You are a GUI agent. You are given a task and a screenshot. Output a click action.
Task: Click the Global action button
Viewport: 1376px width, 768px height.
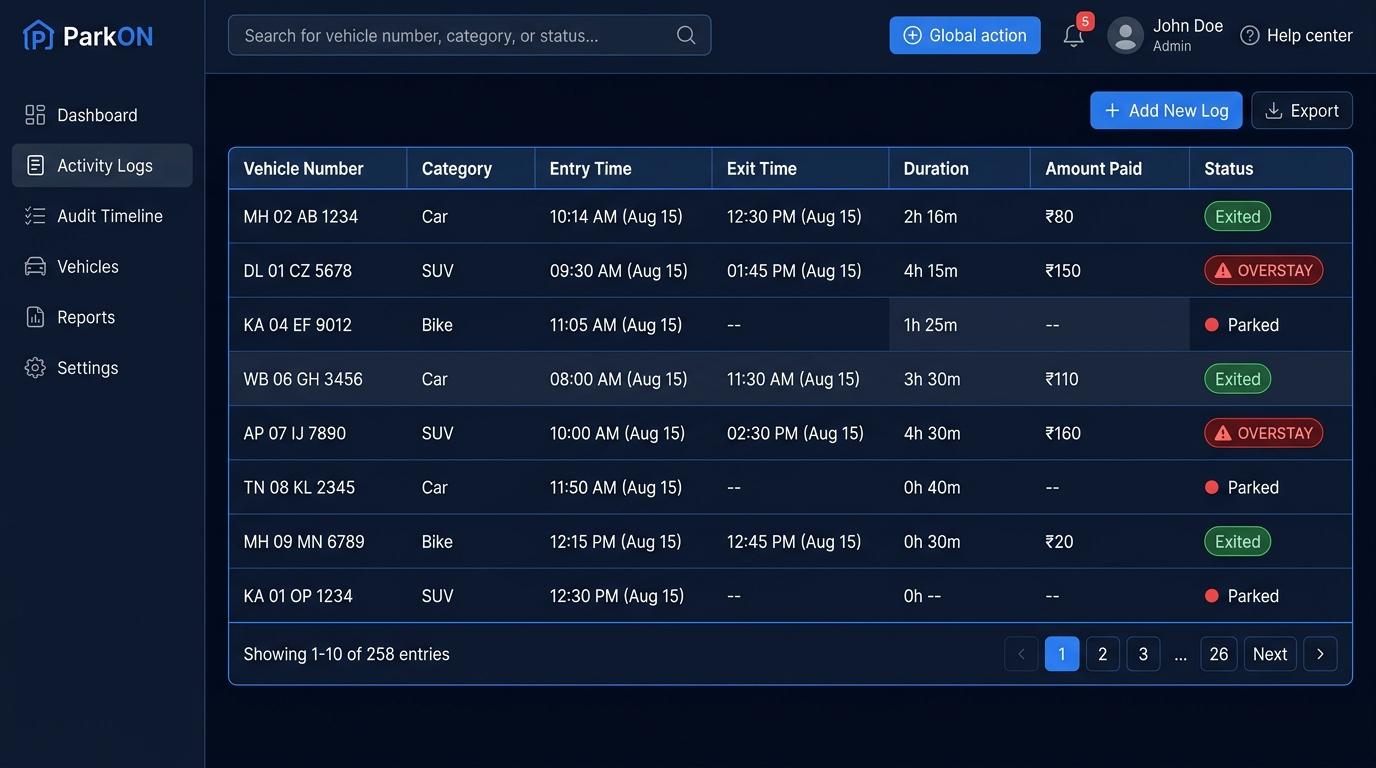click(965, 35)
